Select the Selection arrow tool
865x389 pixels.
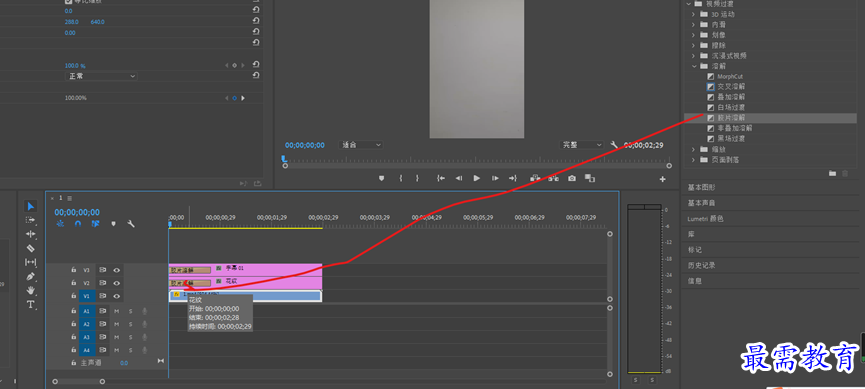tap(31, 206)
